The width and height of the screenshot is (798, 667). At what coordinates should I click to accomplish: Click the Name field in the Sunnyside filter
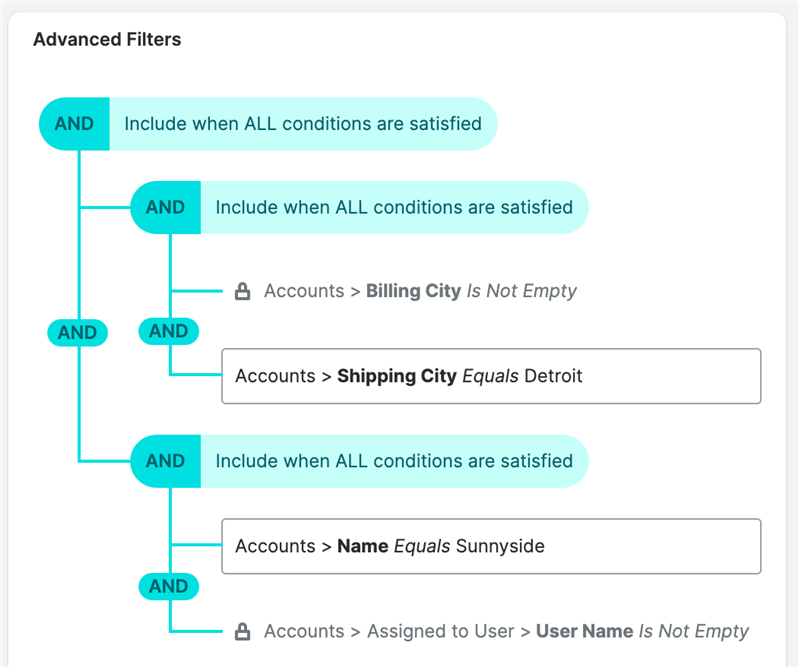tap(362, 546)
